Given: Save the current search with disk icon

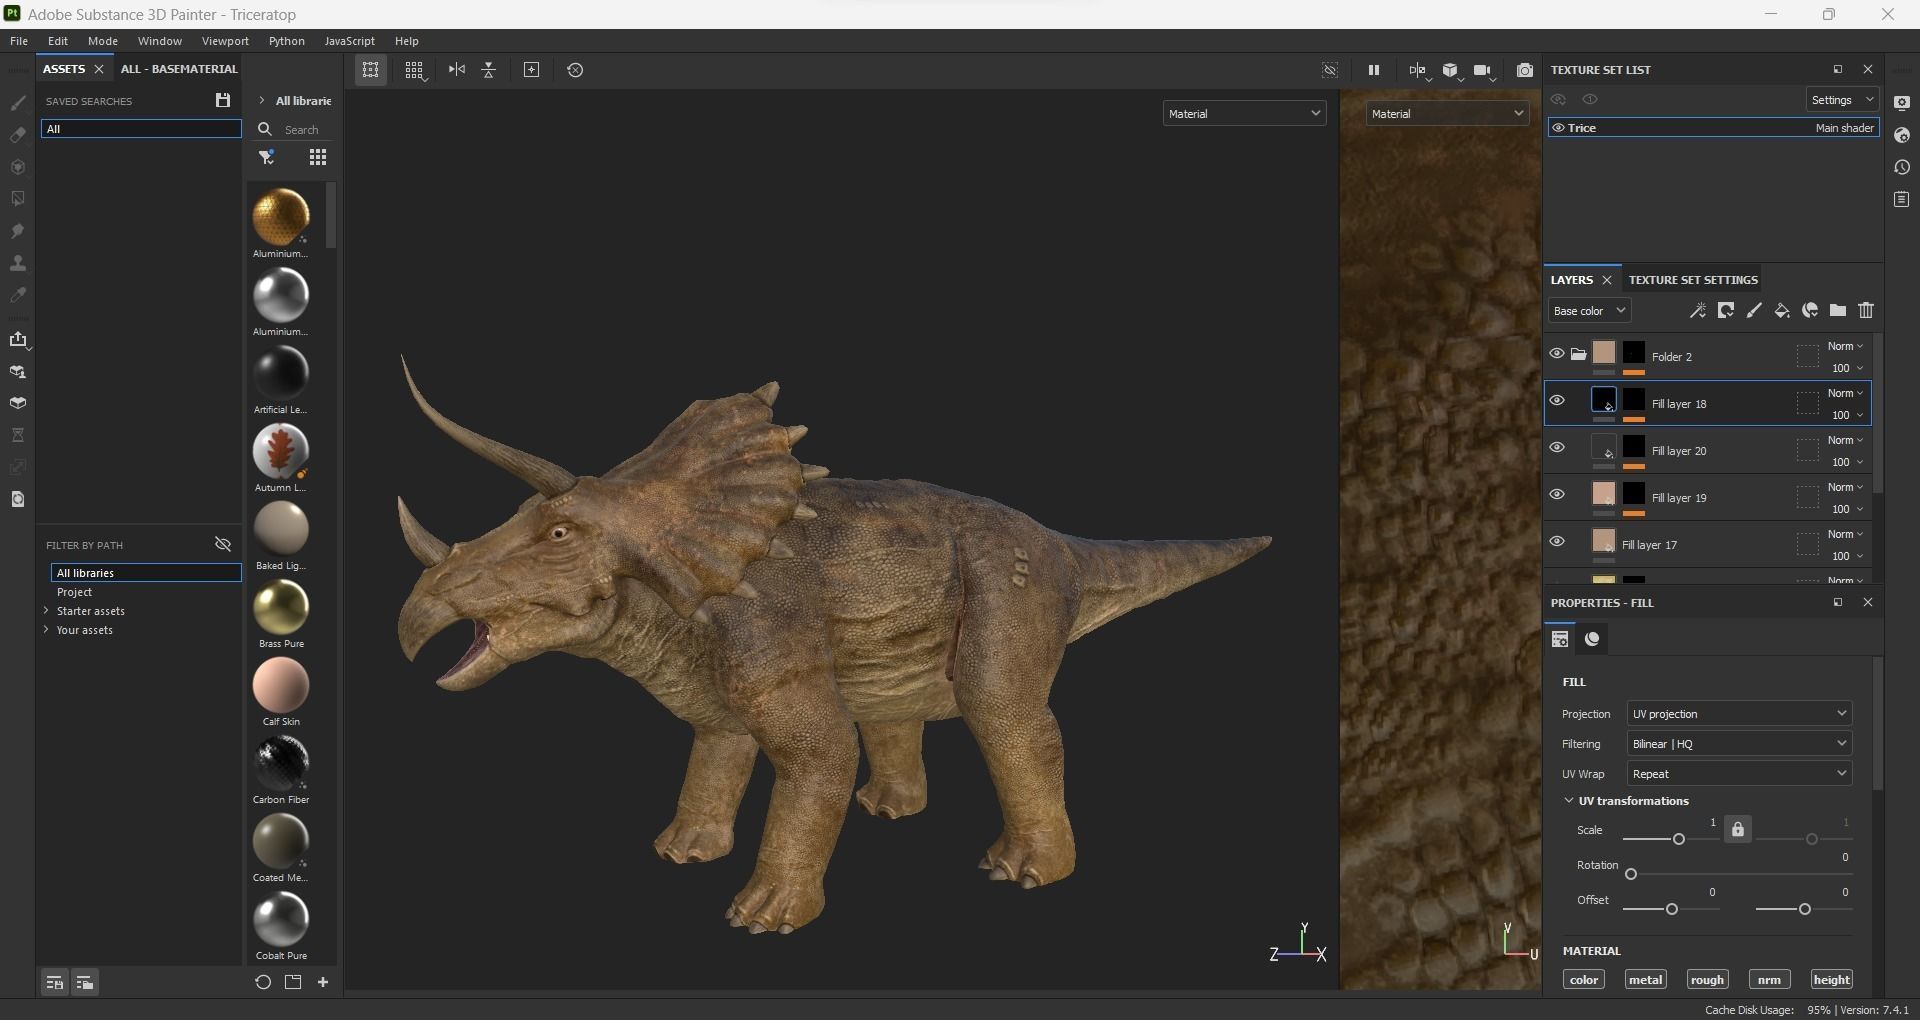Looking at the screenshot, I should coord(223,100).
